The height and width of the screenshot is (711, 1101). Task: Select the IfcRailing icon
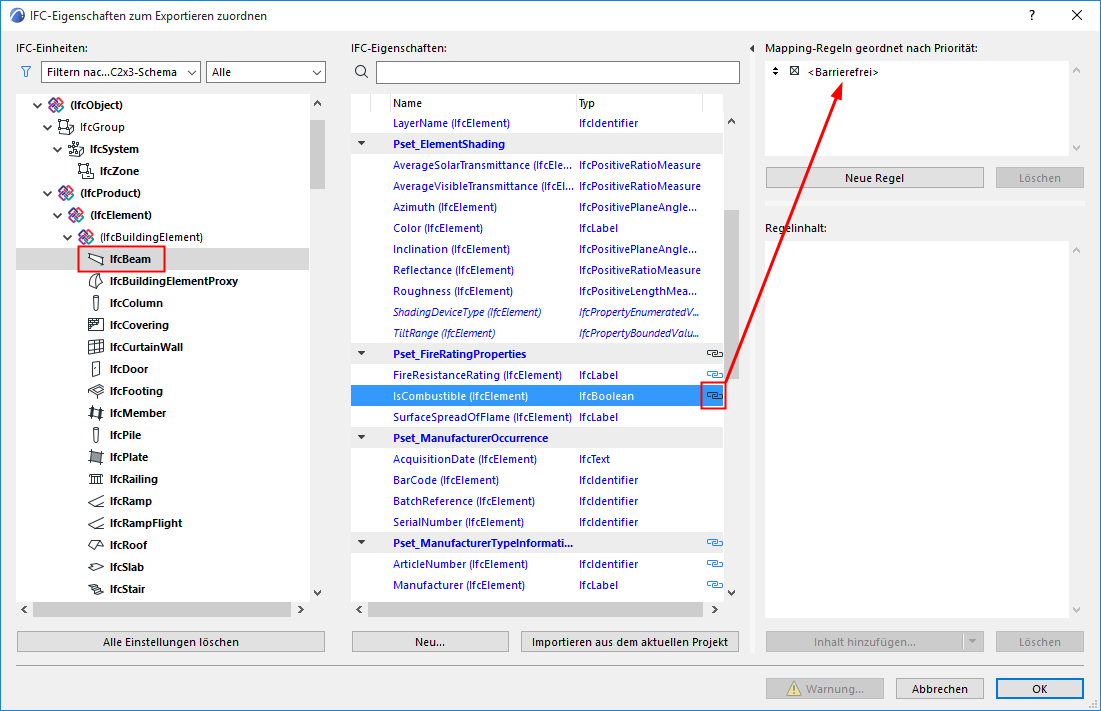(x=95, y=479)
